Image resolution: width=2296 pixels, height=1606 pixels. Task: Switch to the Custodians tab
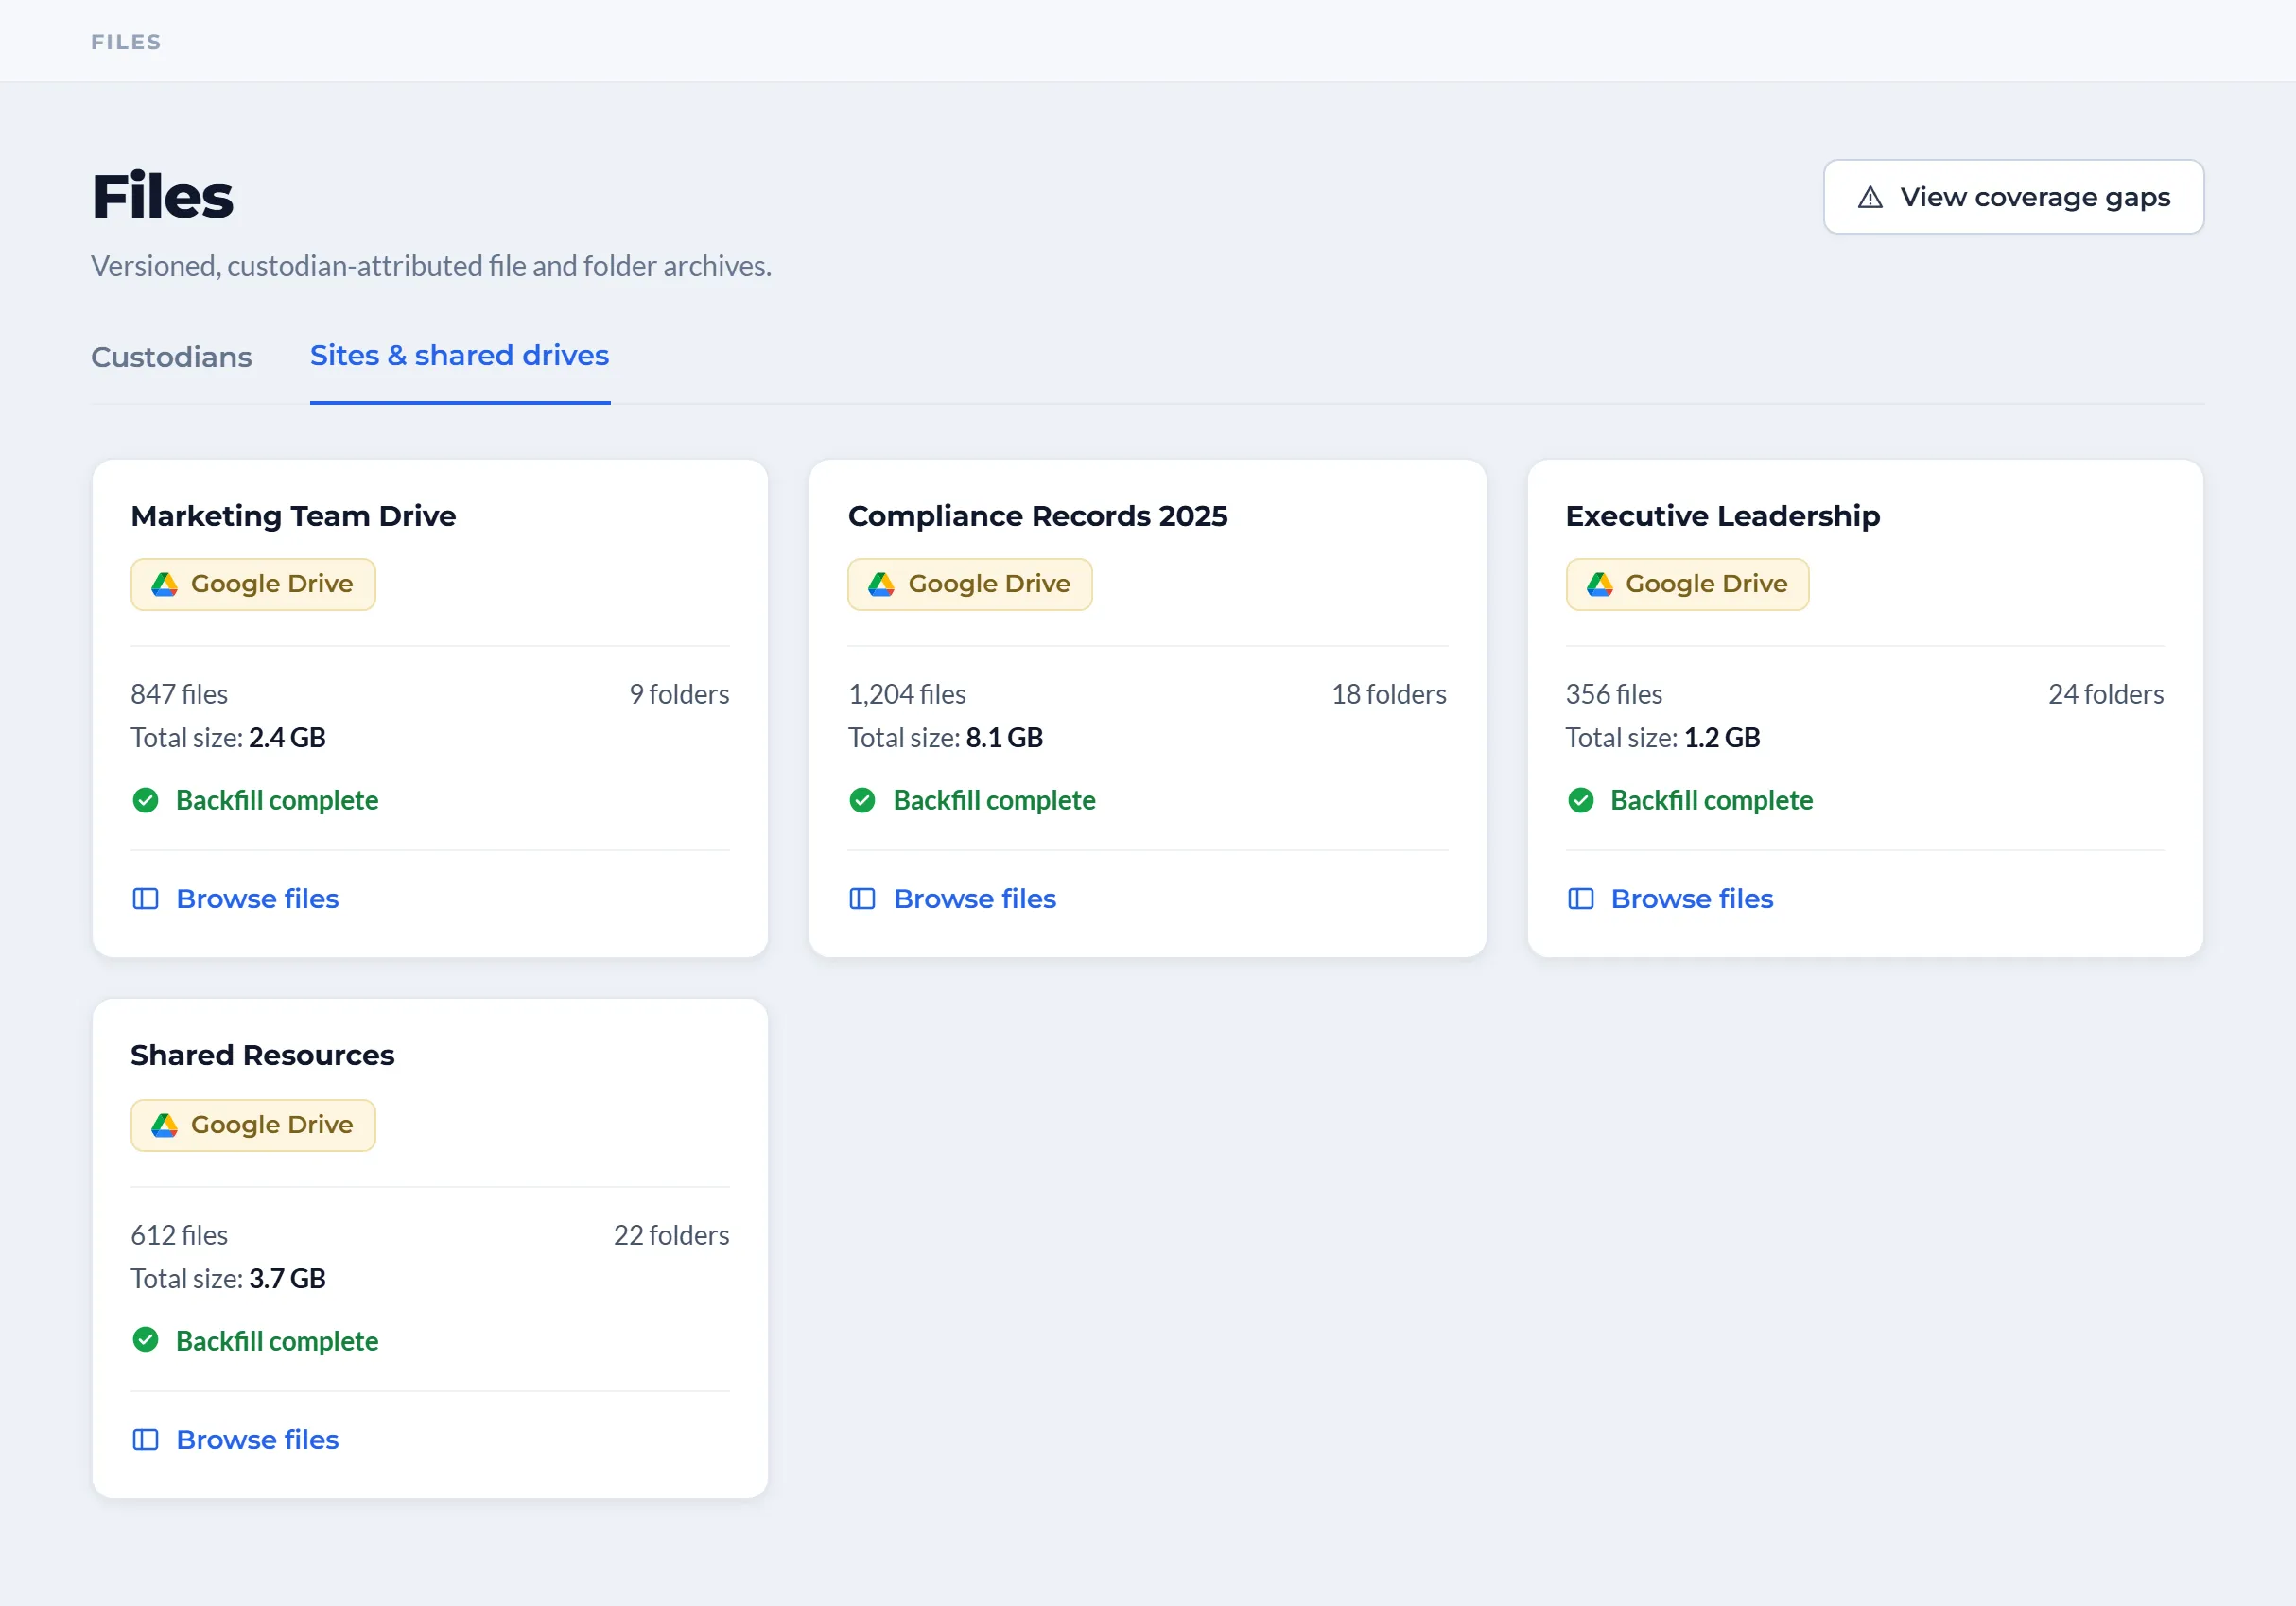pos(171,357)
